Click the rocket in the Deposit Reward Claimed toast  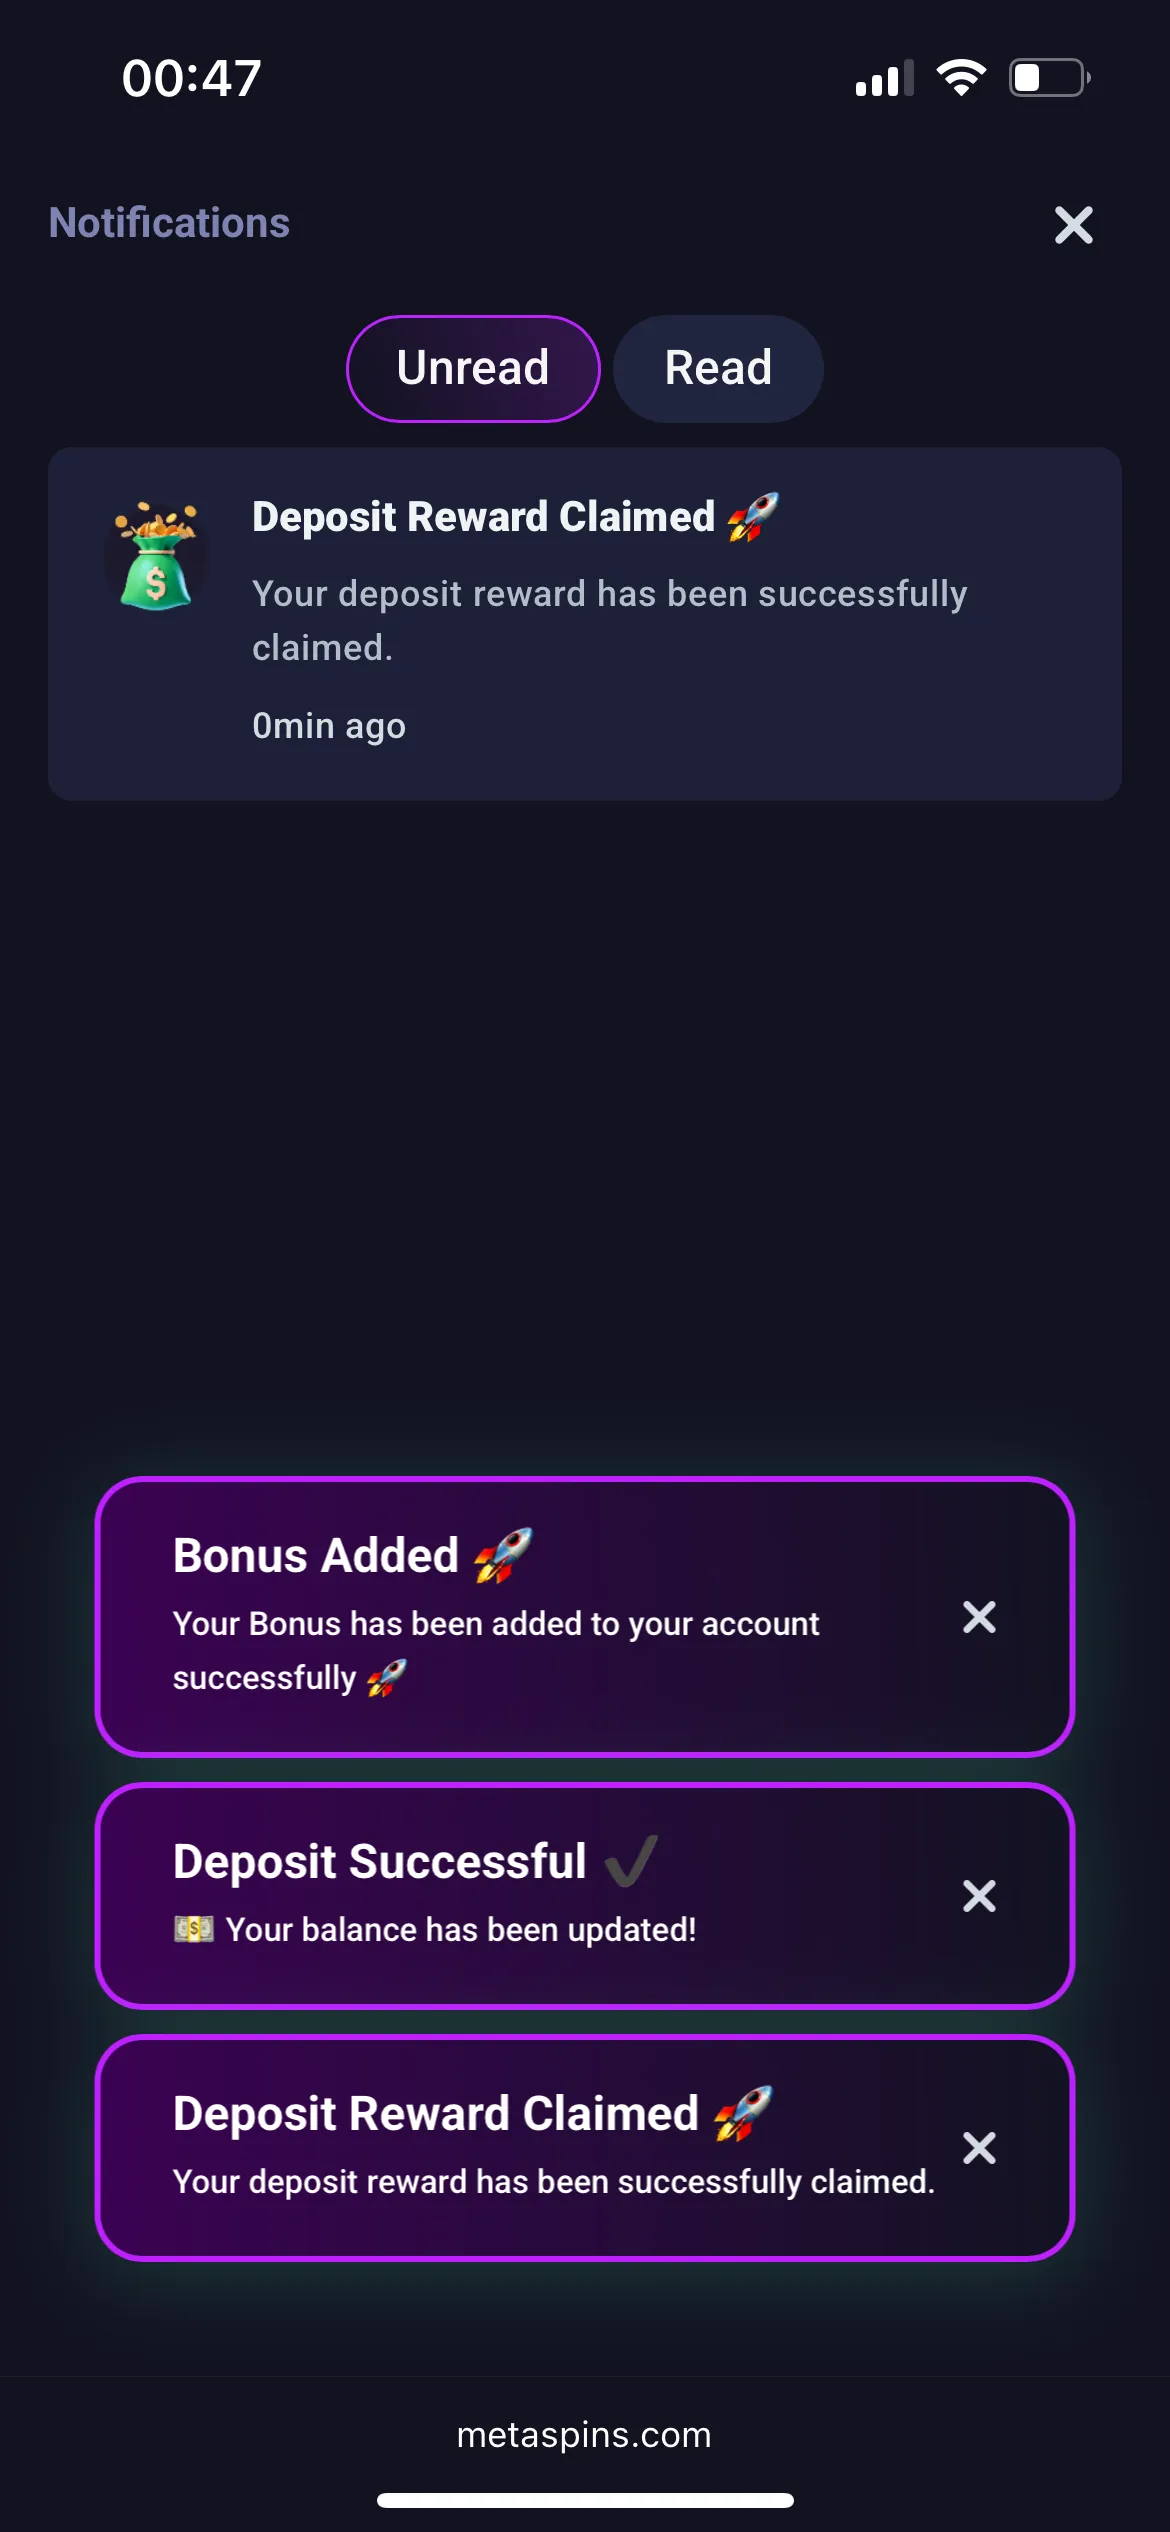tap(743, 2113)
